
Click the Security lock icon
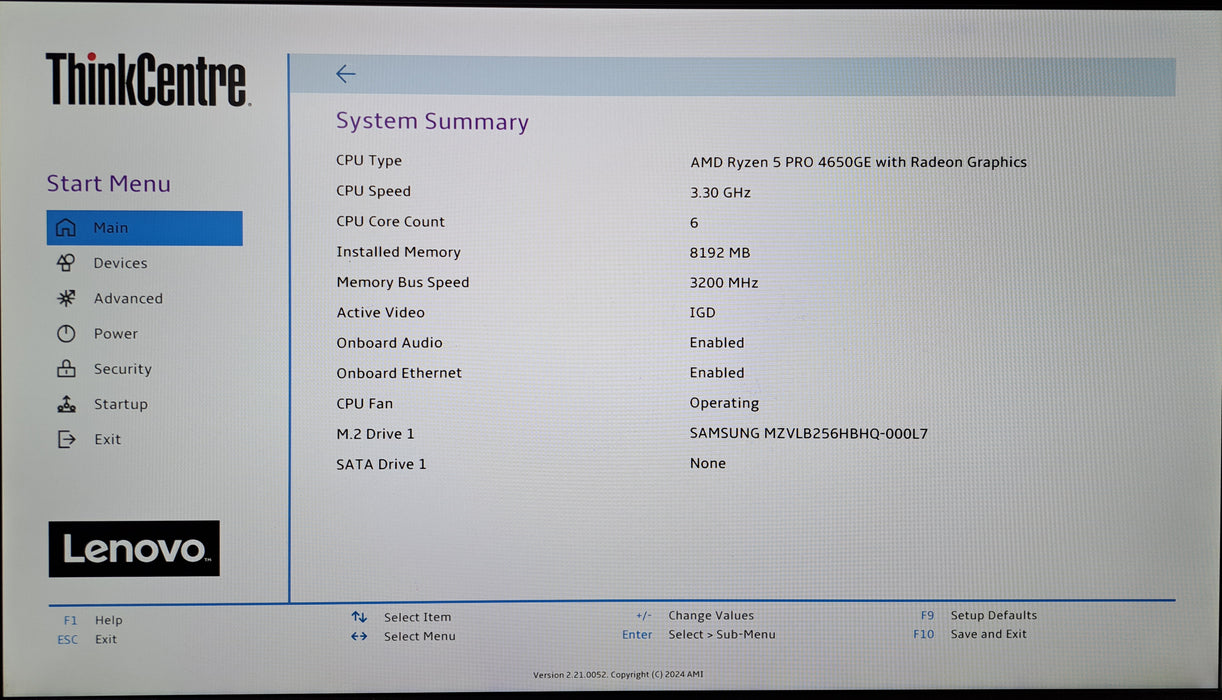point(66,369)
